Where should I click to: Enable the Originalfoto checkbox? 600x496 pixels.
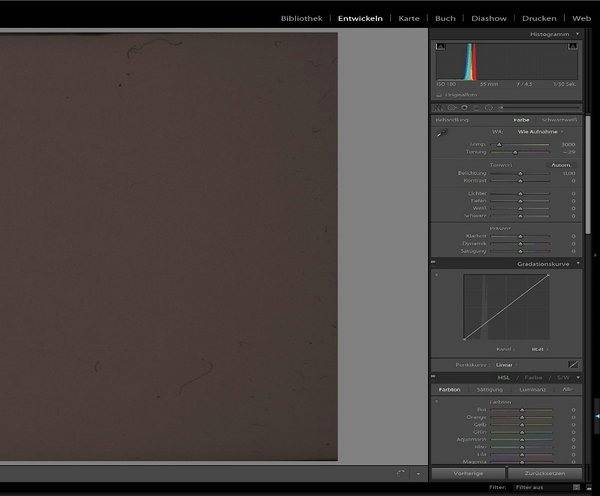[x=439, y=95]
